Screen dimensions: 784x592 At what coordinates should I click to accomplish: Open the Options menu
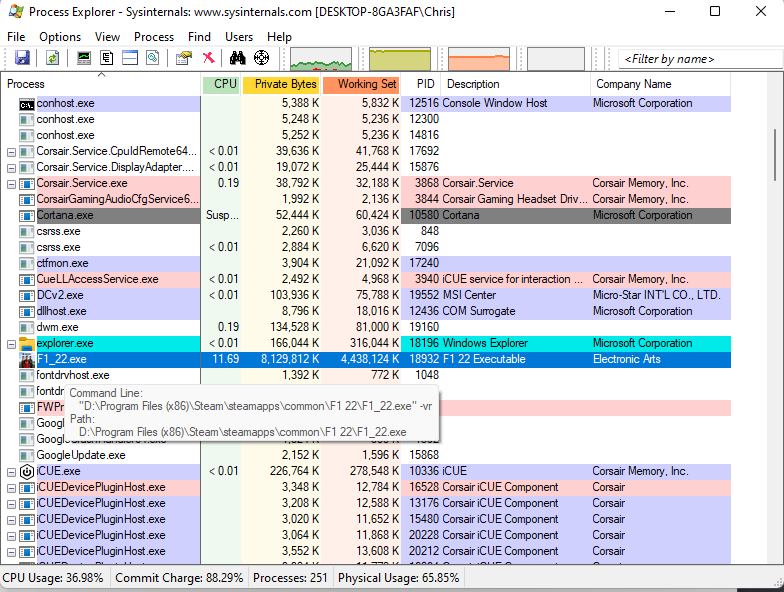coord(60,37)
